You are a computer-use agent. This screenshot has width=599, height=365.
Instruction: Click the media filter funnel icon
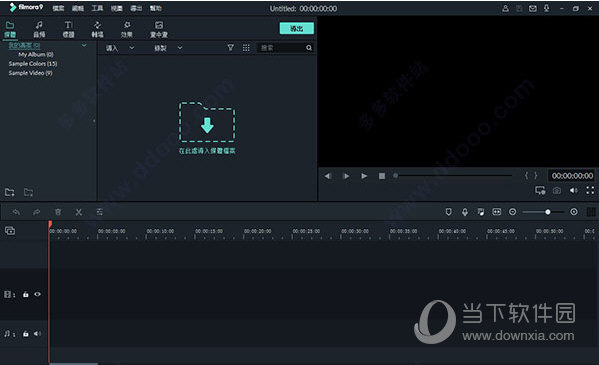click(x=230, y=48)
